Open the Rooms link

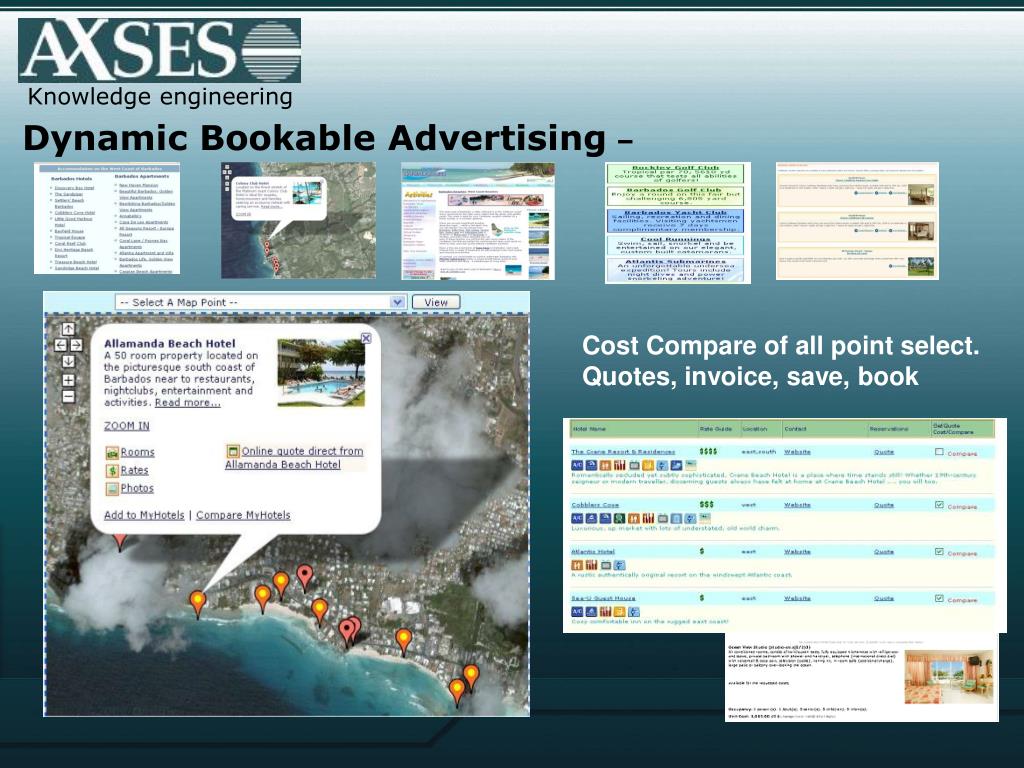point(137,453)
